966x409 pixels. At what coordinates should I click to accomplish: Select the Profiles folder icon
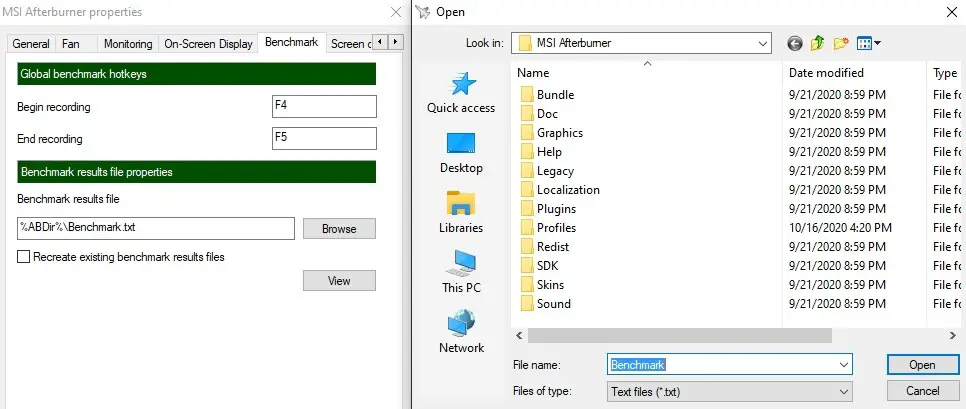point(527,227)
